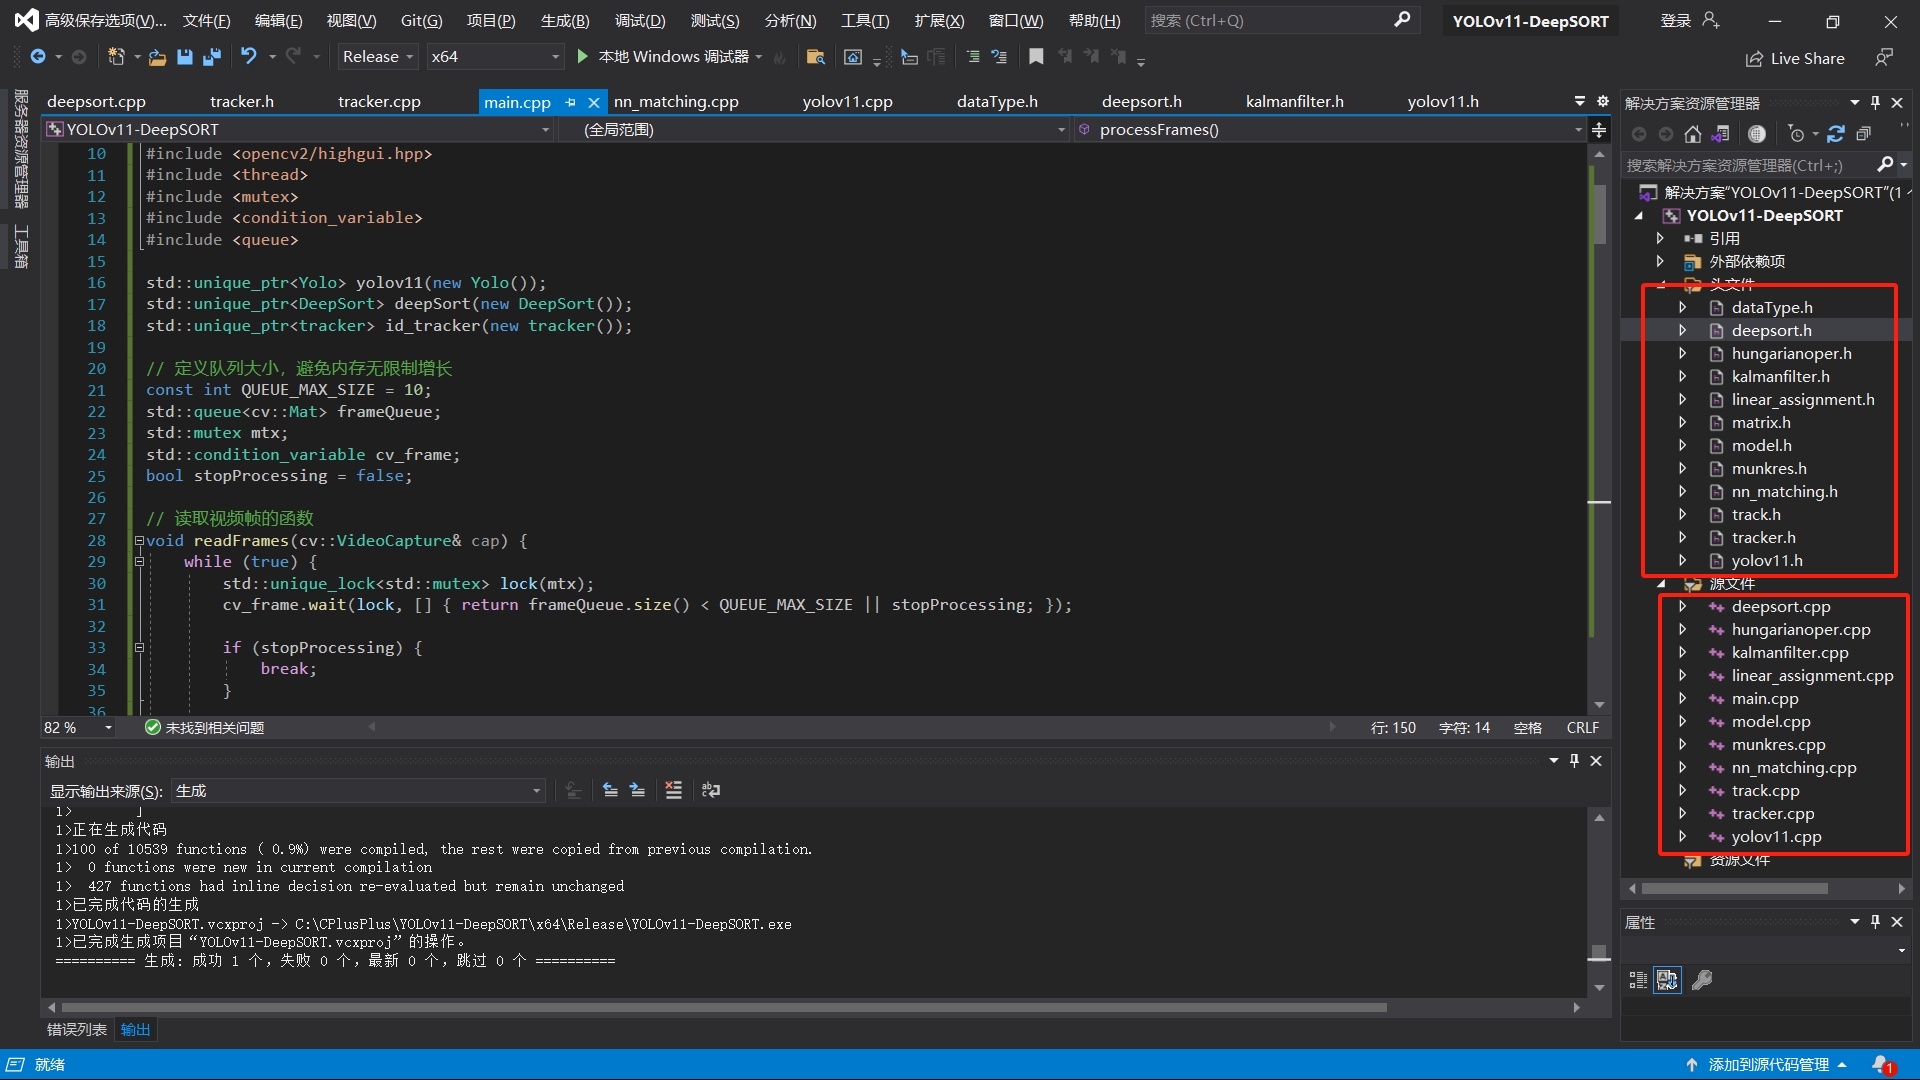Open the Server Explorer side tab
Image resolution: width=1920 pixels, height=1080 pixels.
pyautogui.click(x=20, y=148)
